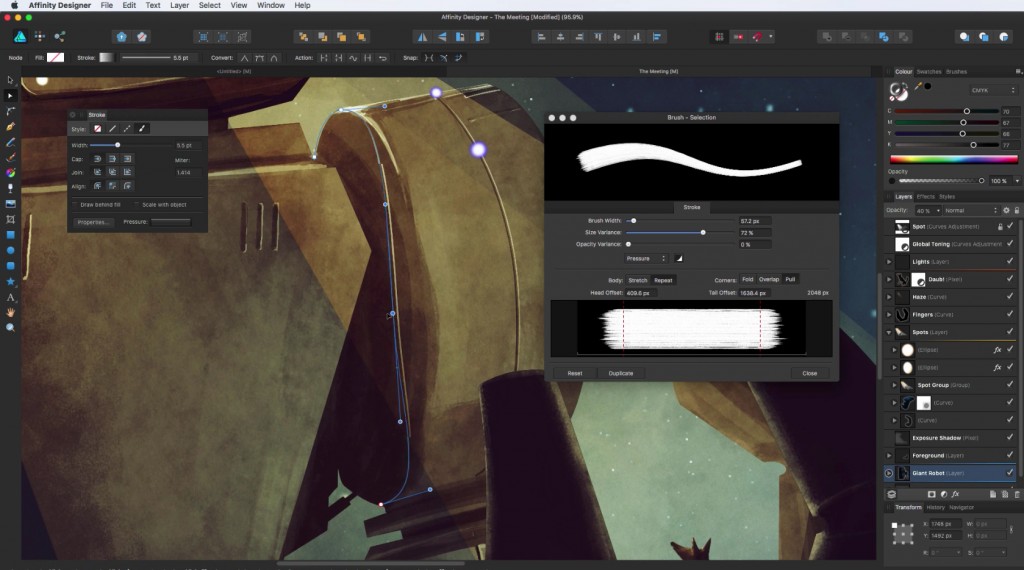Click the Fill colour swatch
The width and height of the screenshot is (1024, 570).
[56, 57]
